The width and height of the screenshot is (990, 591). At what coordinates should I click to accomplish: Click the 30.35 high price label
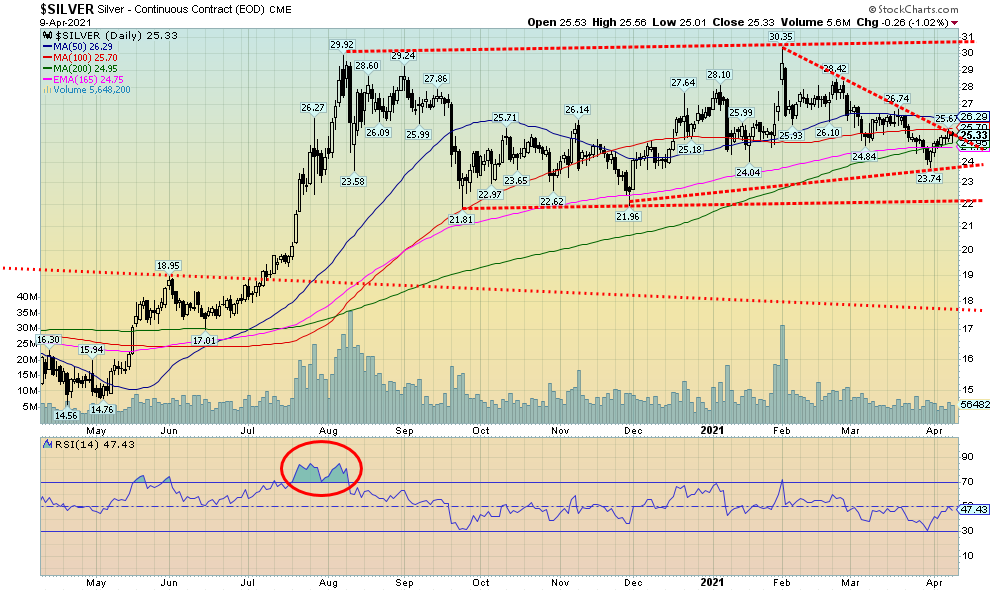(x=781, y=36)
